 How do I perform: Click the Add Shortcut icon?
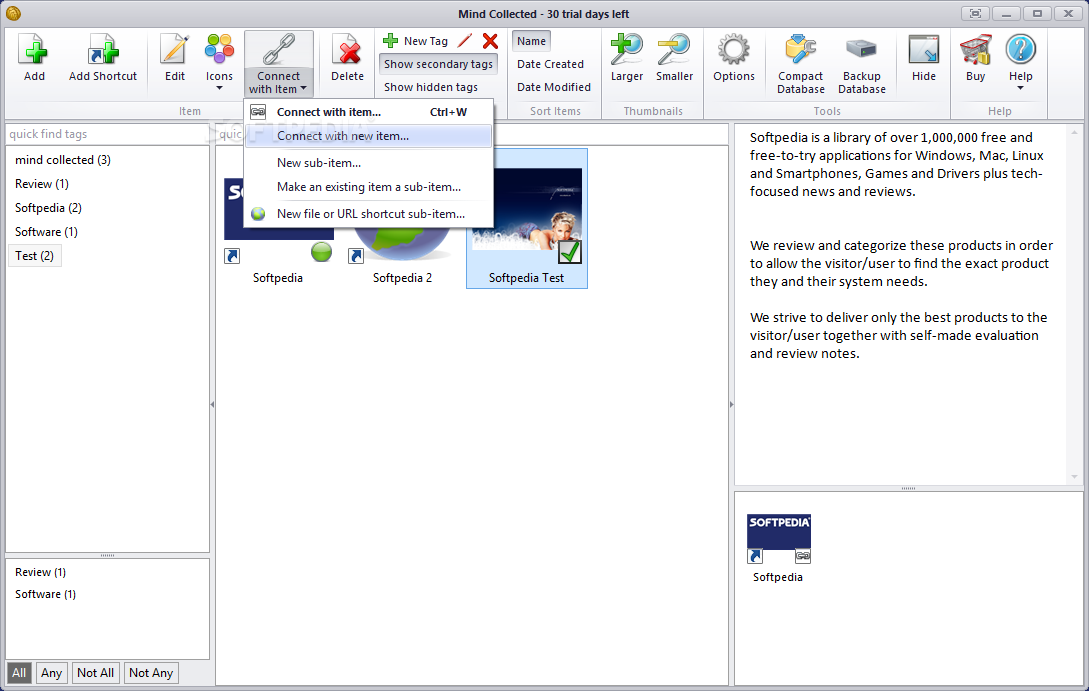[x=103, y=50]
